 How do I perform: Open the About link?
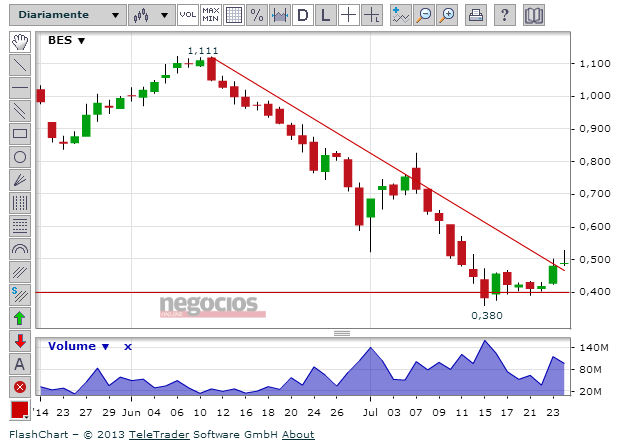298,434
